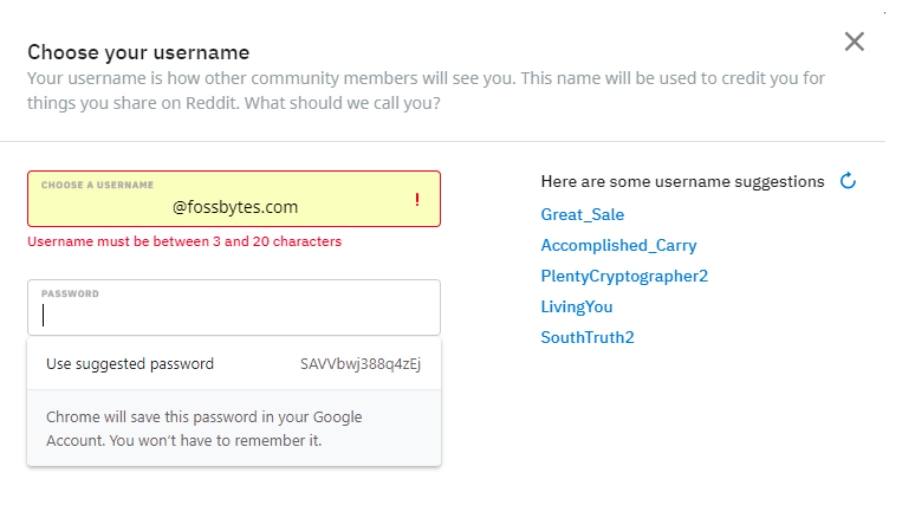This screenshot has height=506, width=900.
Task: Use the LivingYou username suggestion
Action: 576,307
